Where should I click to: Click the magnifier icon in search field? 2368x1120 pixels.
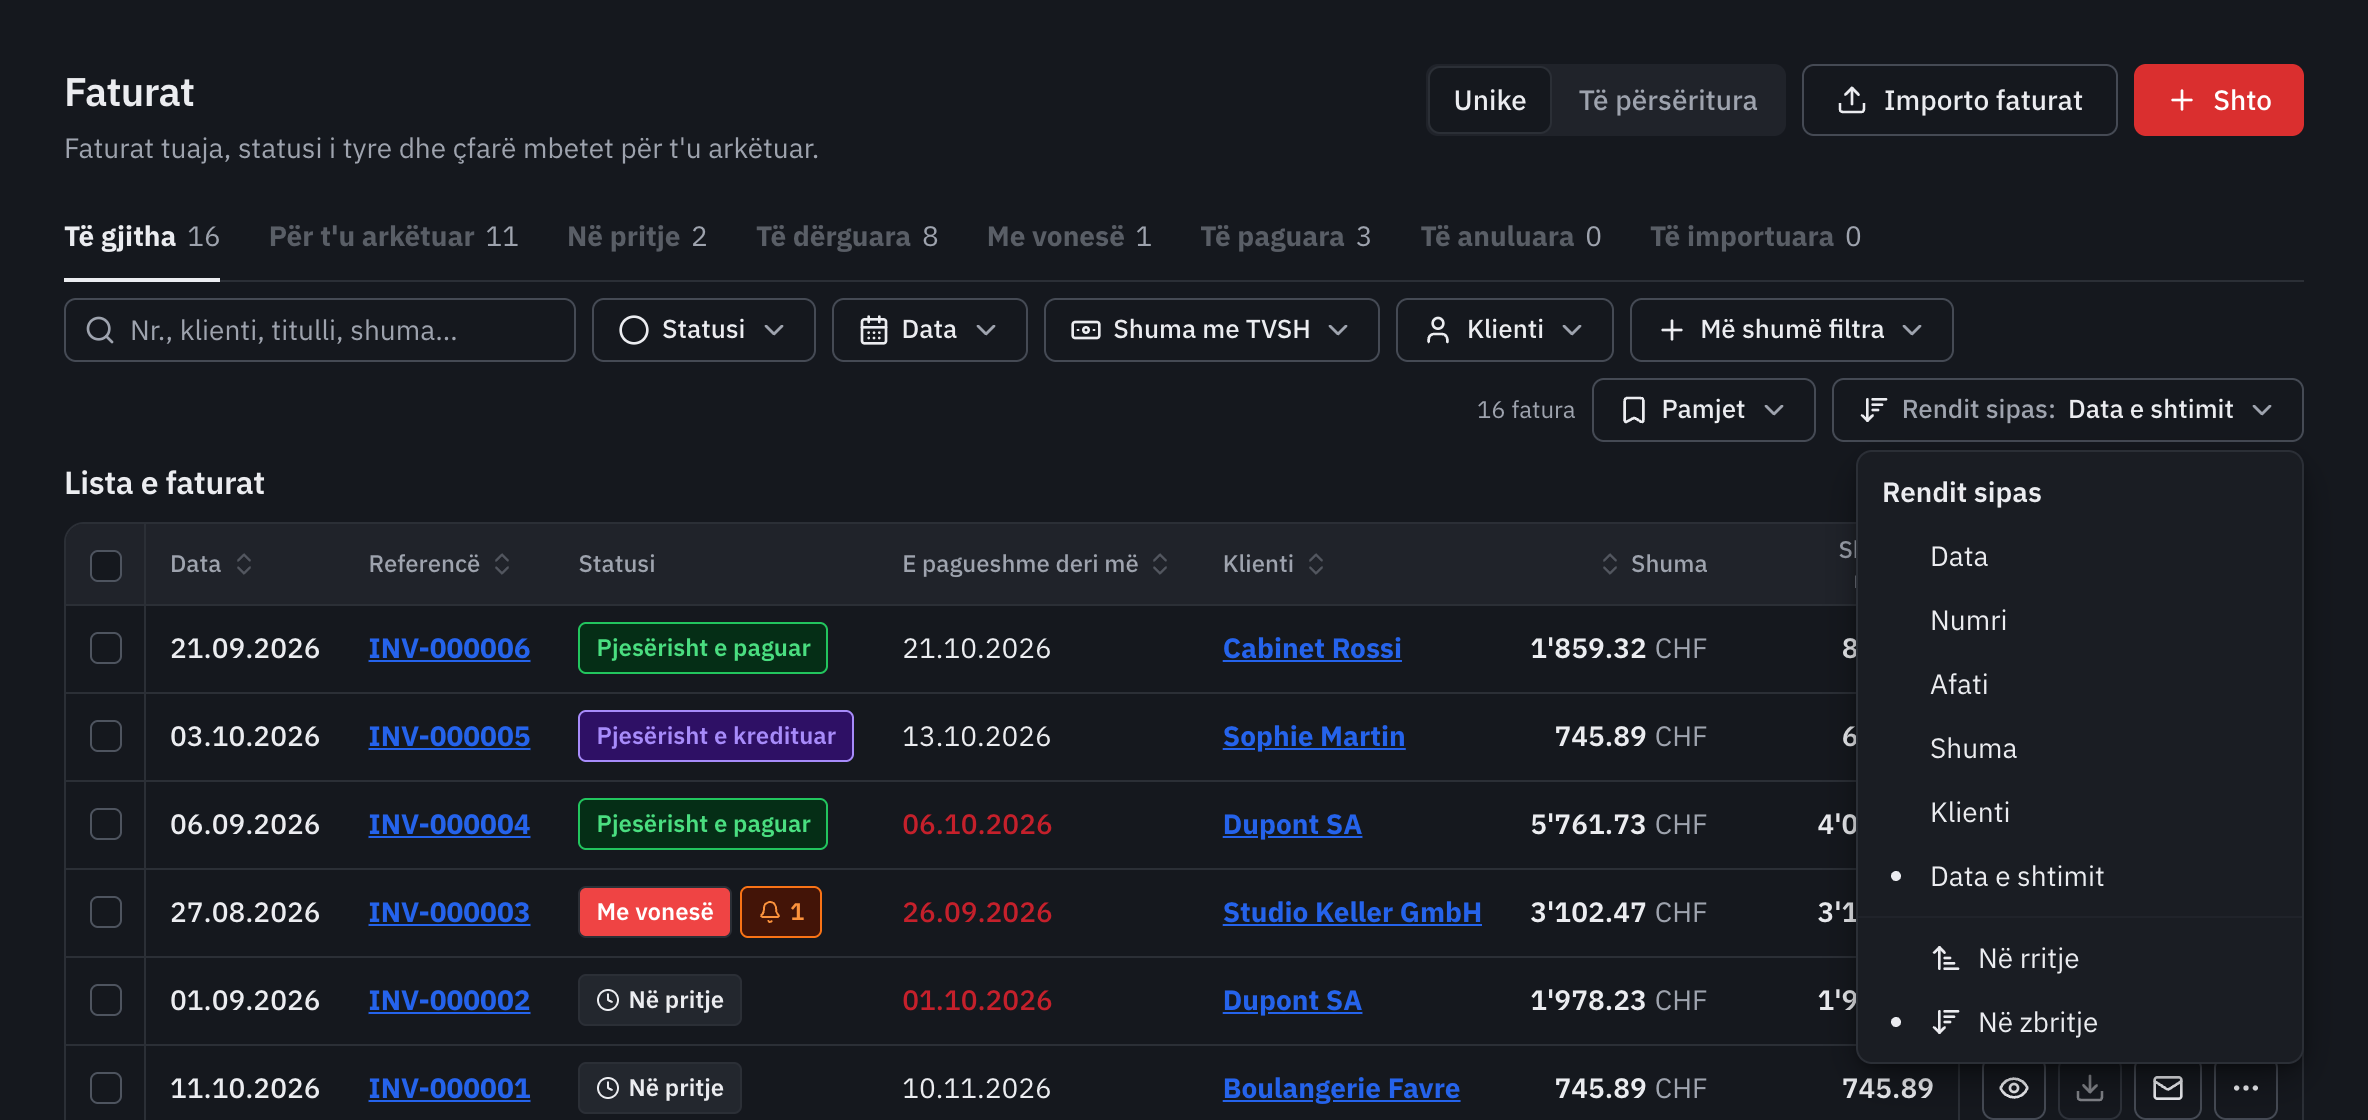click(100, 330)
